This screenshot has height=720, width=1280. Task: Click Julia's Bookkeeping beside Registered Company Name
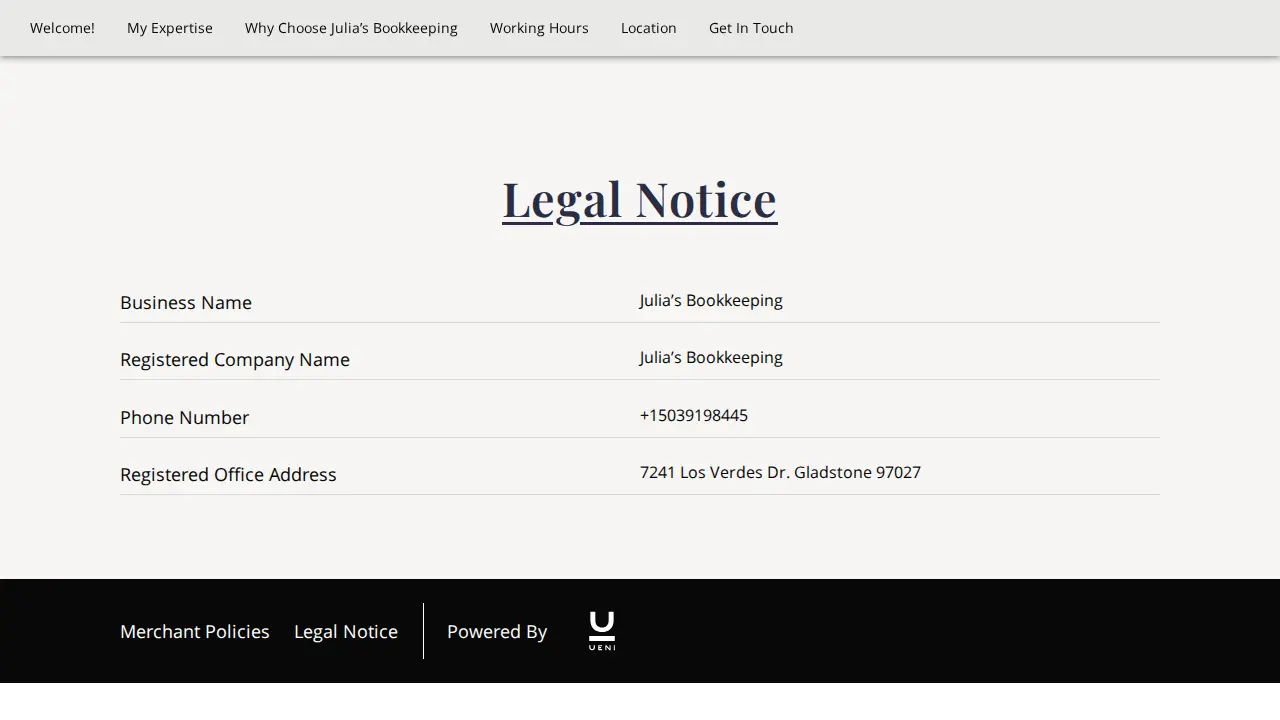pyautogui.click(x=711, y=357)
